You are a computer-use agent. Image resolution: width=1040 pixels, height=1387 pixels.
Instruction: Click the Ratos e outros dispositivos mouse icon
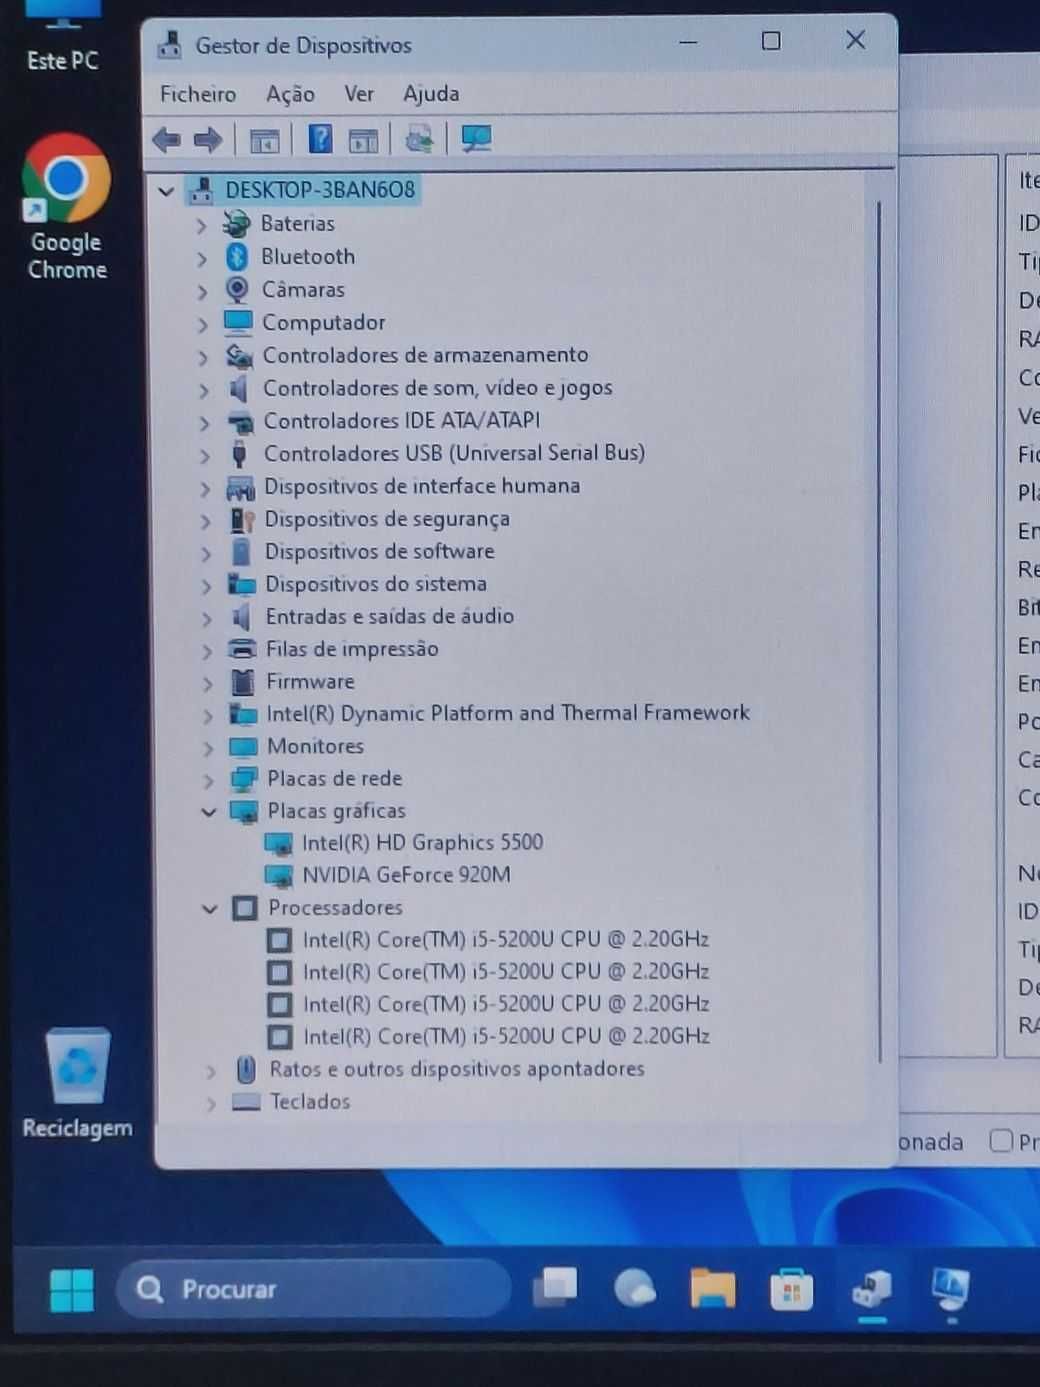pyautogui.click(x=246, y=1070)
